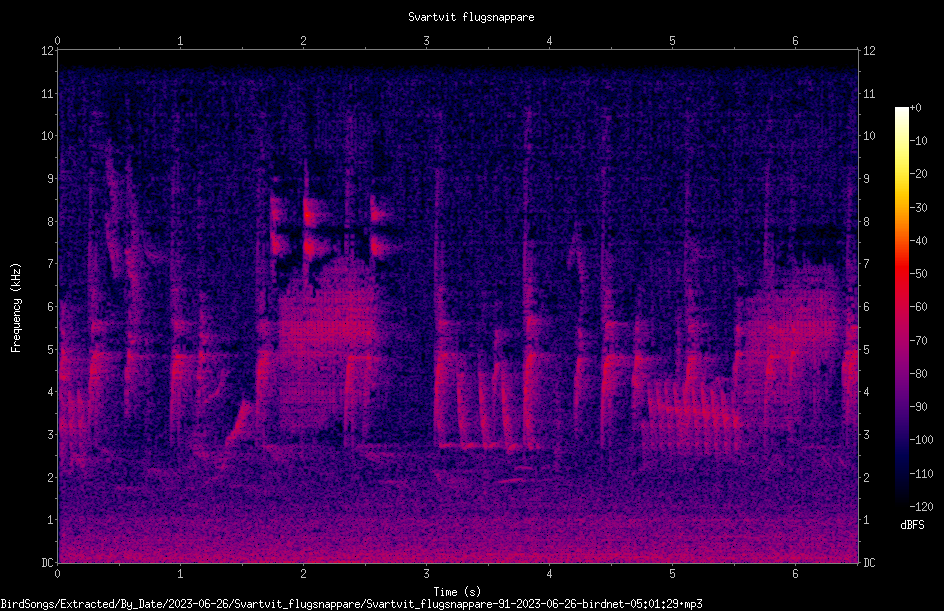Screen dimensions: 944x611
Task: Click the '-110' color bar level label
Action: (921, 474)
